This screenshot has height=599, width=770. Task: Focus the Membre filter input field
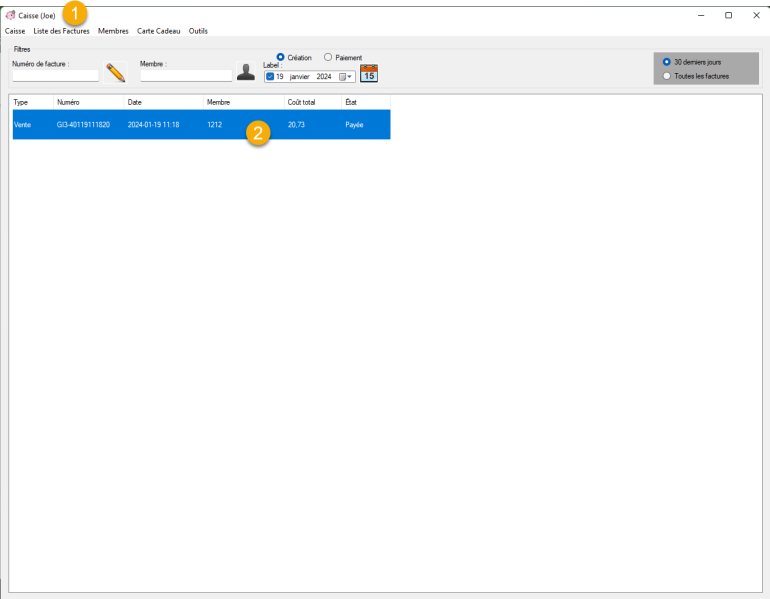(x=186, y=76)
